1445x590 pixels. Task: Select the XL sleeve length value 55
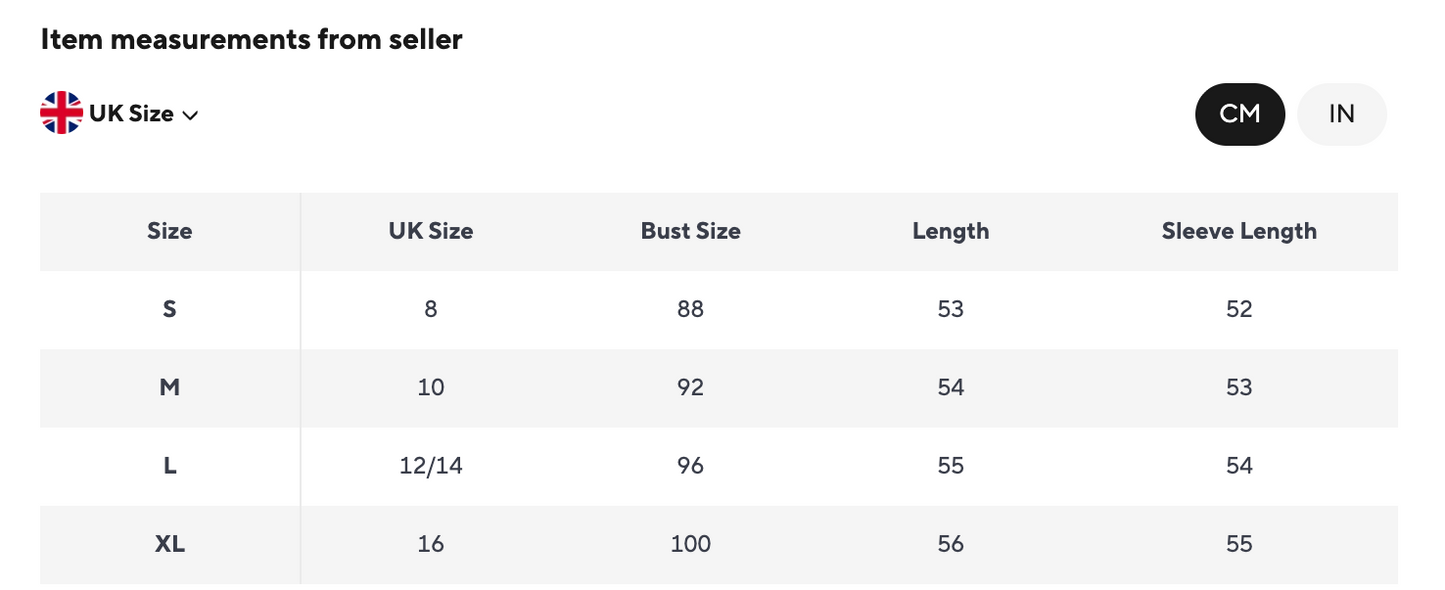pyautogui.click(x=1238, y=544)
